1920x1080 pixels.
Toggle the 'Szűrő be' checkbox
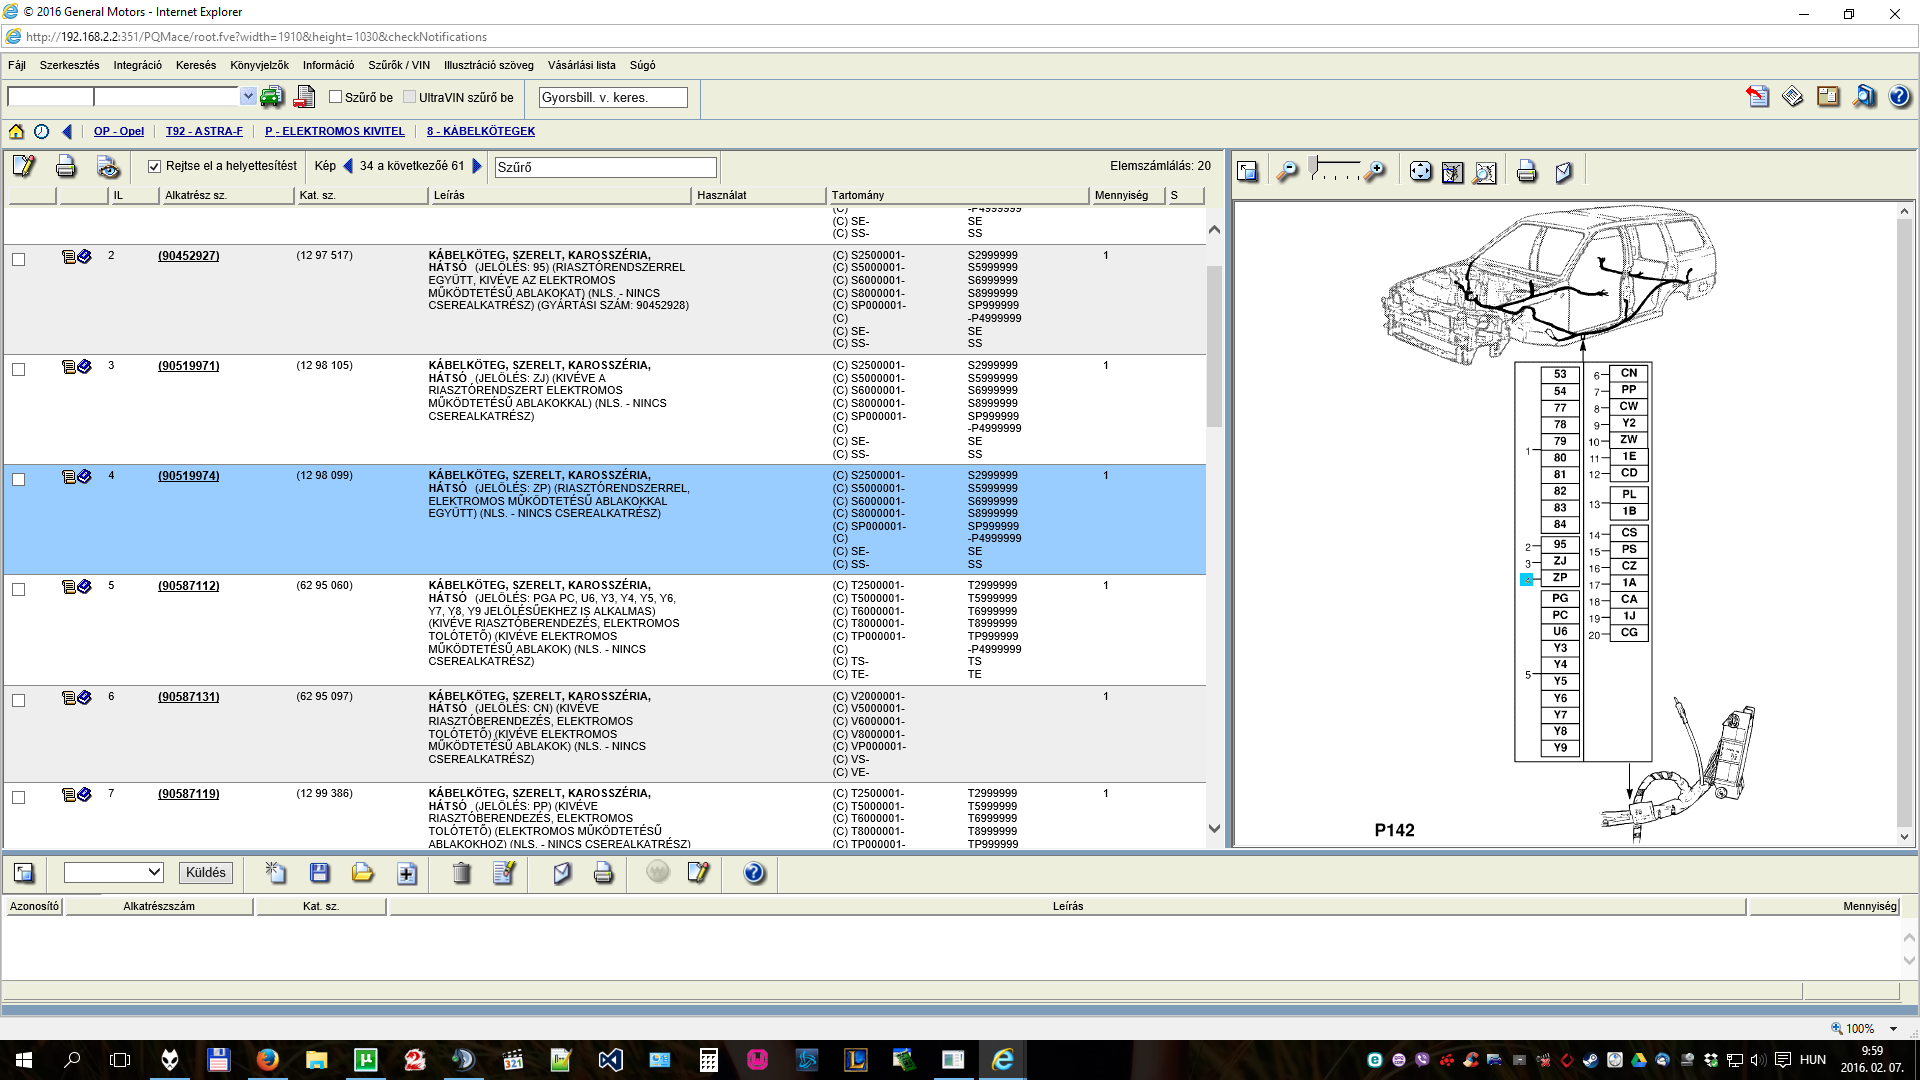(x=336, y=97)
